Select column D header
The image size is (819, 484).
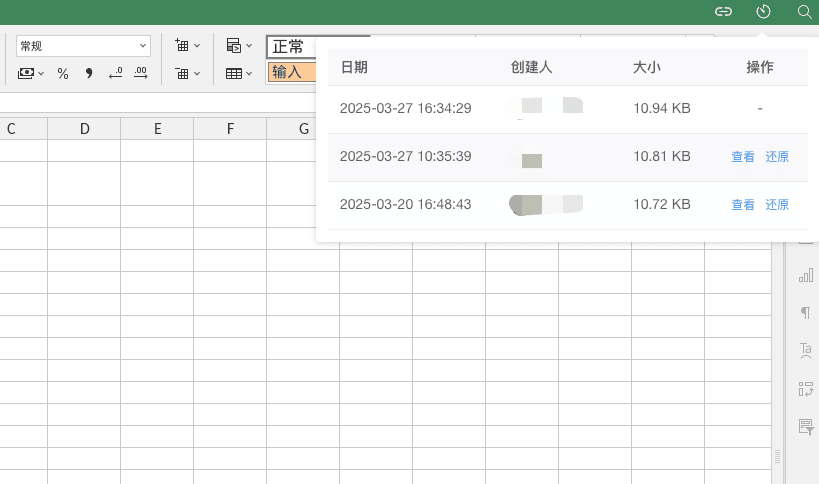click(x=84, y=128)
